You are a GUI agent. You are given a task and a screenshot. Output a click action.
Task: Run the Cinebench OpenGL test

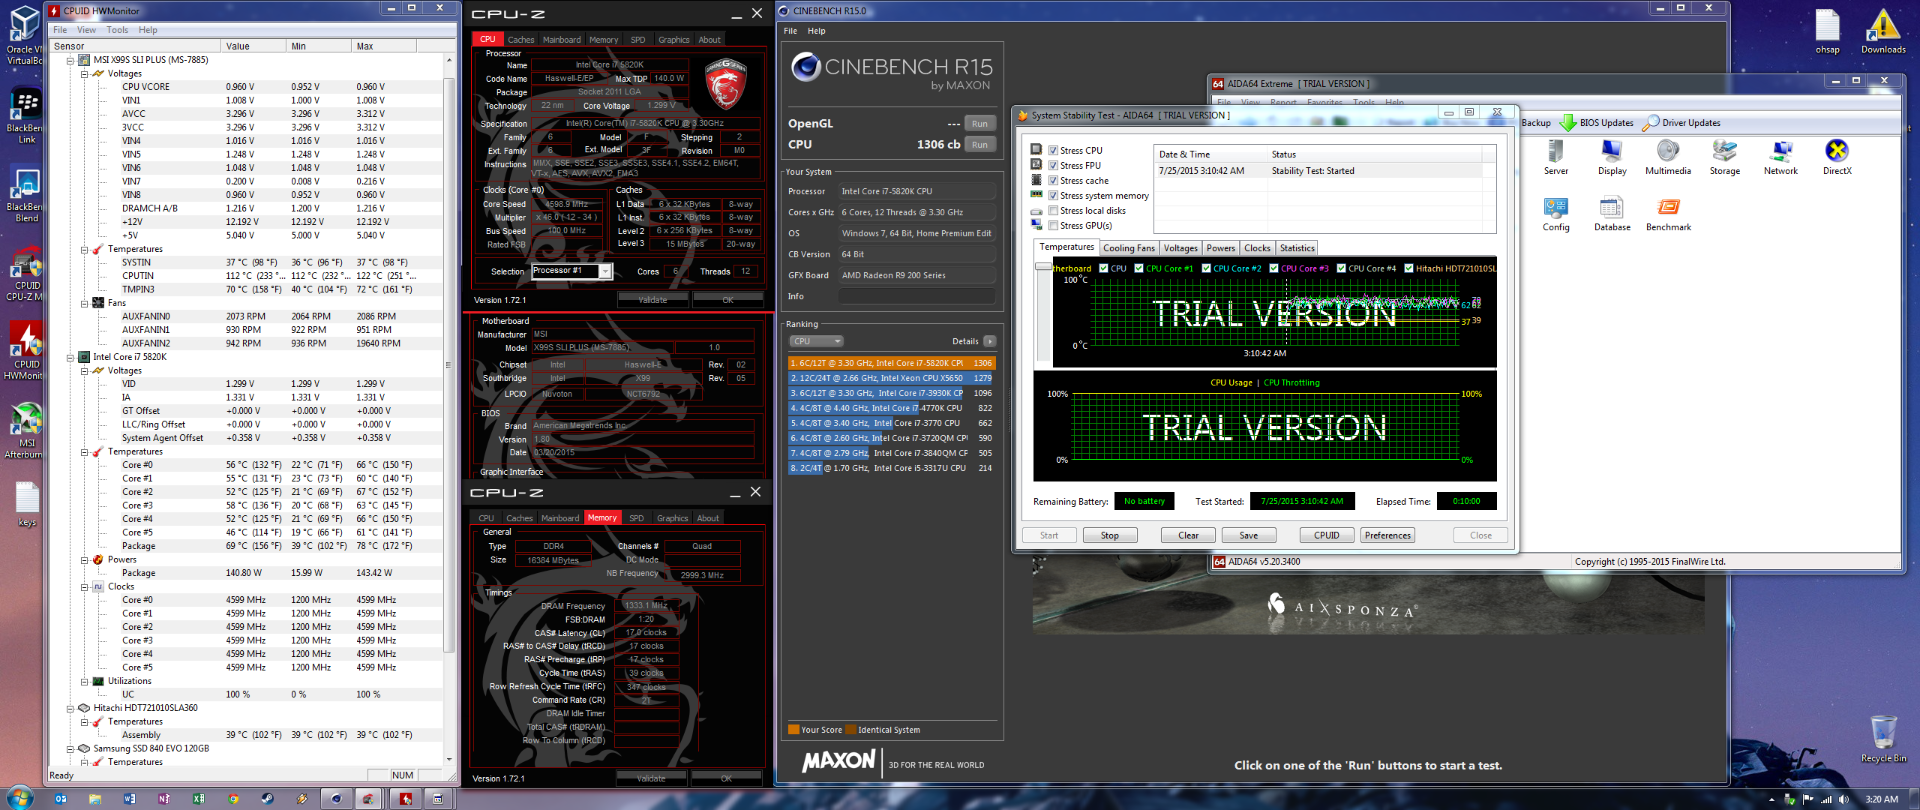(980, 124)
